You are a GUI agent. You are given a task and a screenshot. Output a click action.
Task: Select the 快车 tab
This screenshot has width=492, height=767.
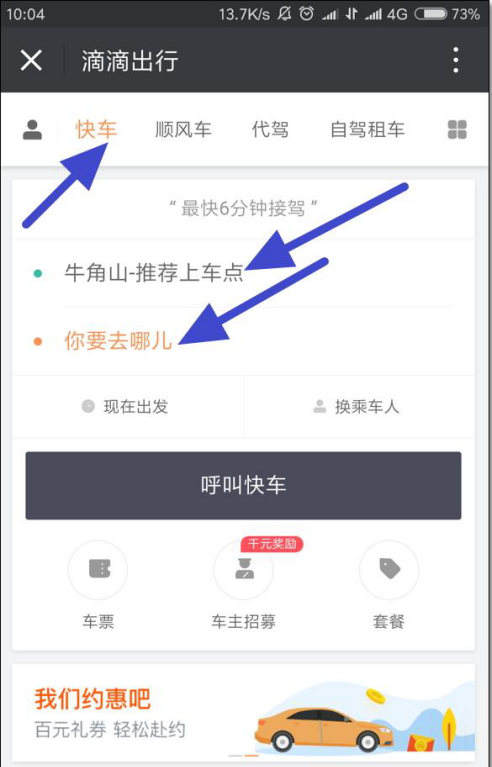(x=96, y=130)
